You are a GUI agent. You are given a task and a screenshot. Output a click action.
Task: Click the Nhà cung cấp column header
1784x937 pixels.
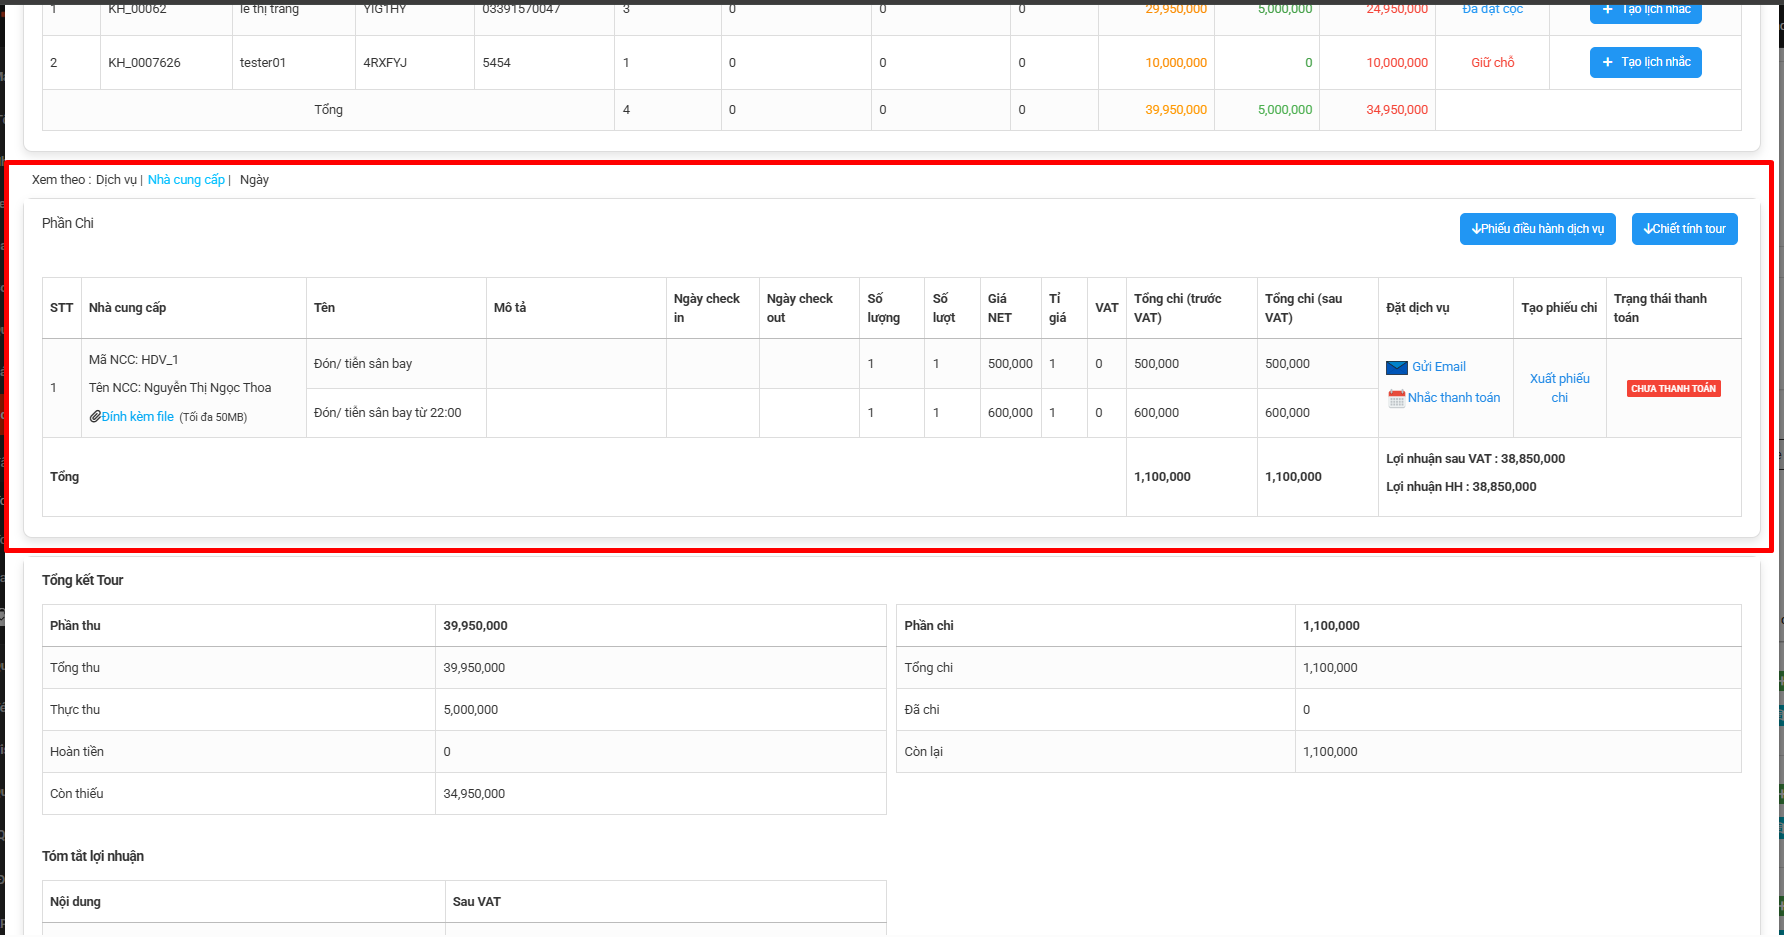pyautogui.click(x=128, y=308)
